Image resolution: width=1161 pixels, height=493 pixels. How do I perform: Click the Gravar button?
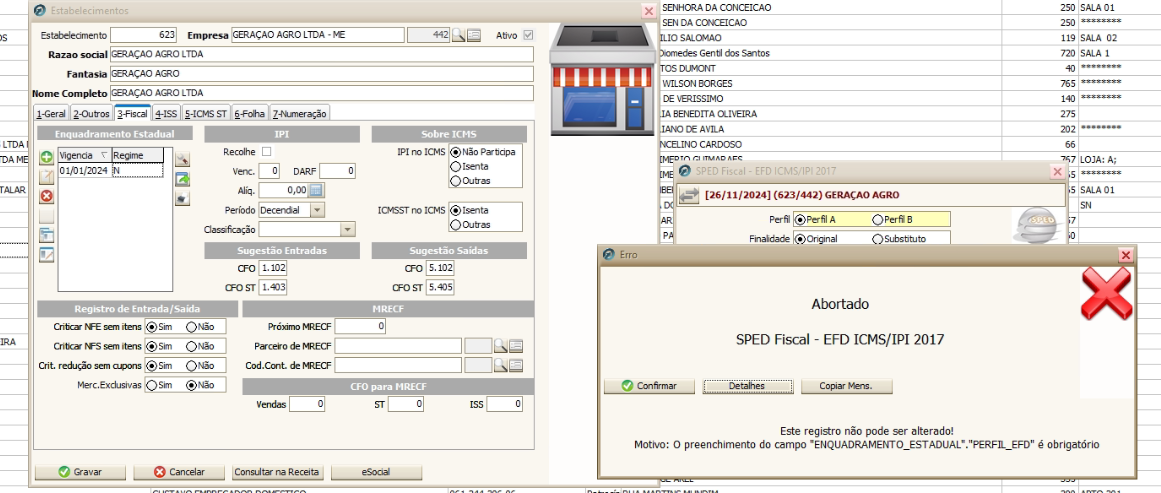(x=80, y=472)
